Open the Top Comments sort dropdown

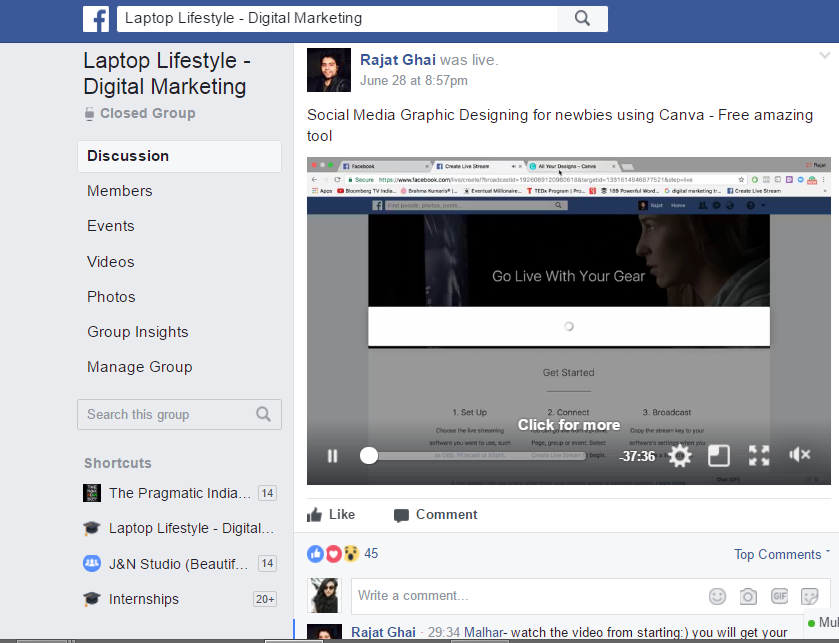781,554
